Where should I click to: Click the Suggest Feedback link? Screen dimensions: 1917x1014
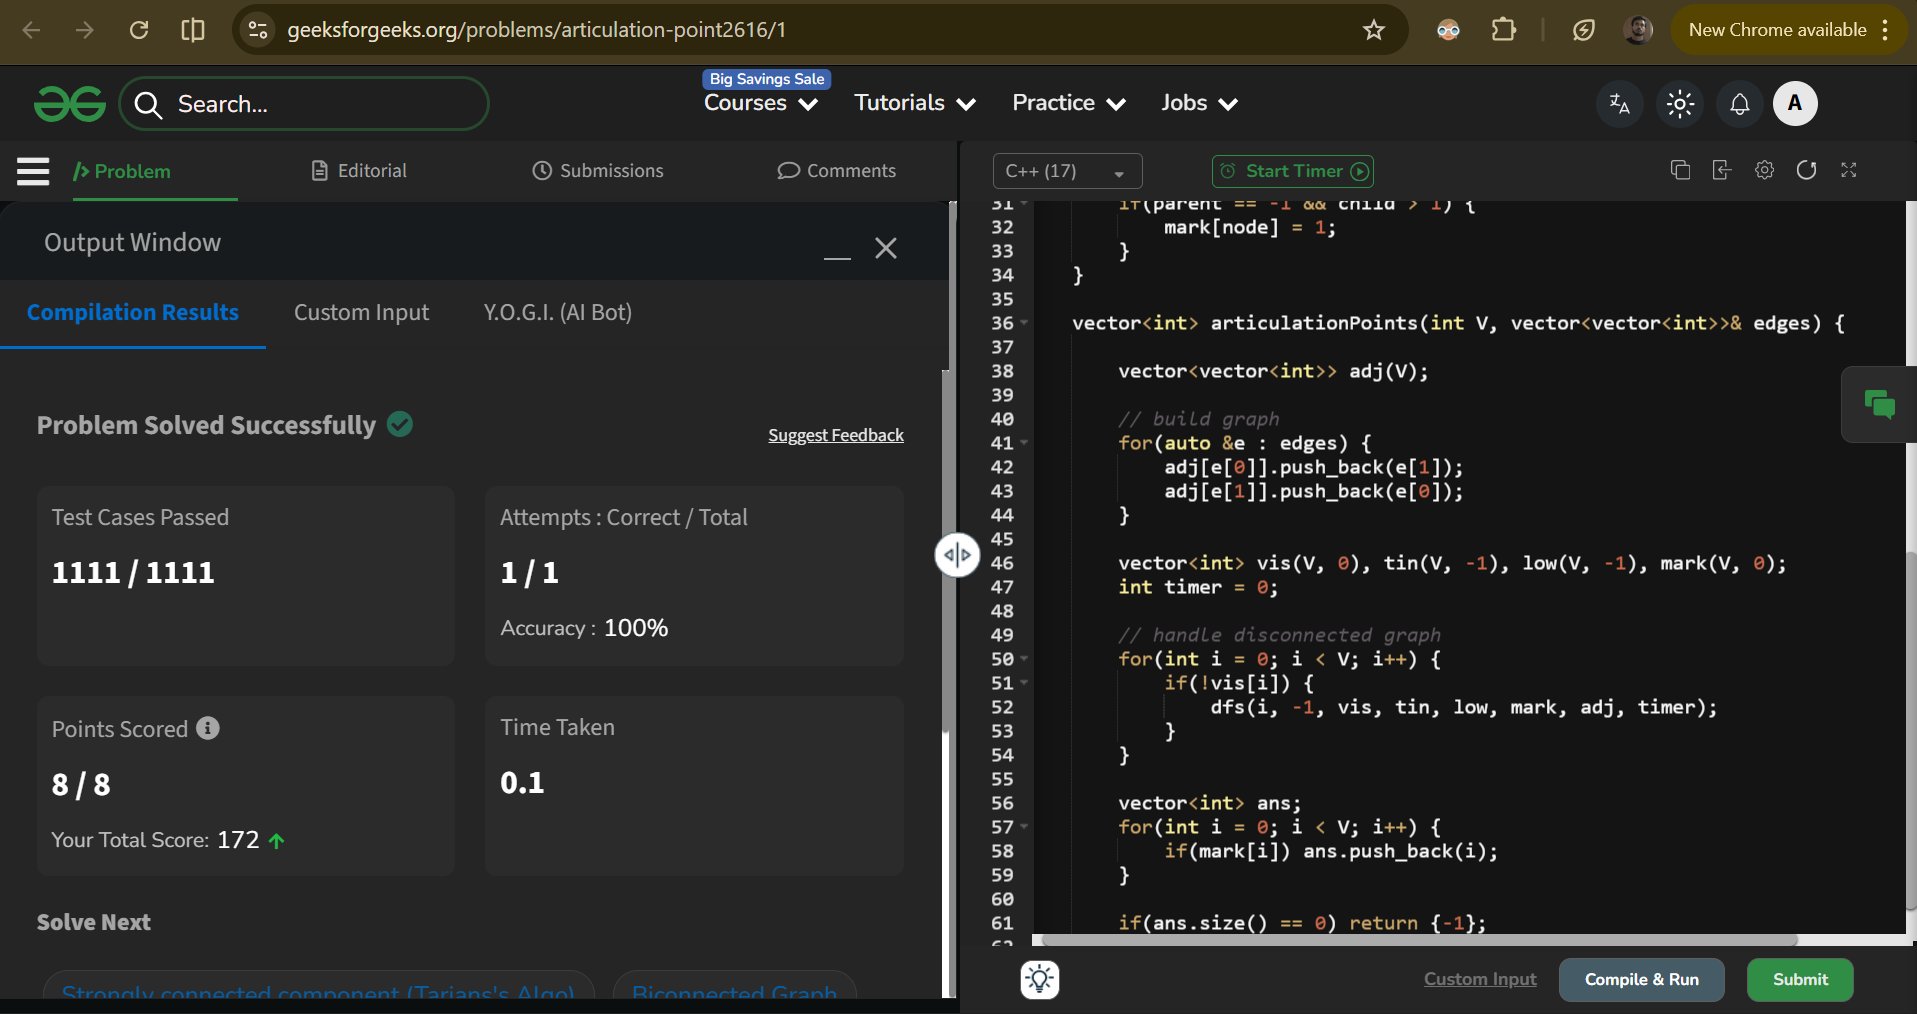coord(835,435)
